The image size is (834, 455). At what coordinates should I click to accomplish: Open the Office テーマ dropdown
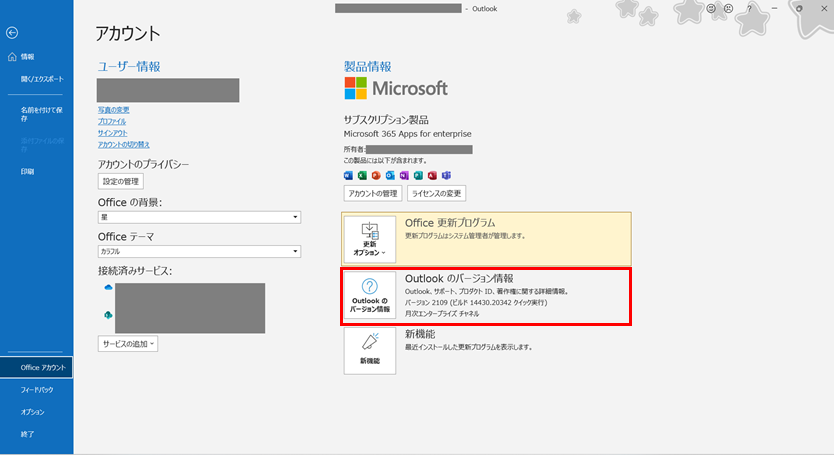pyautogui.click(x=199, y=251)
